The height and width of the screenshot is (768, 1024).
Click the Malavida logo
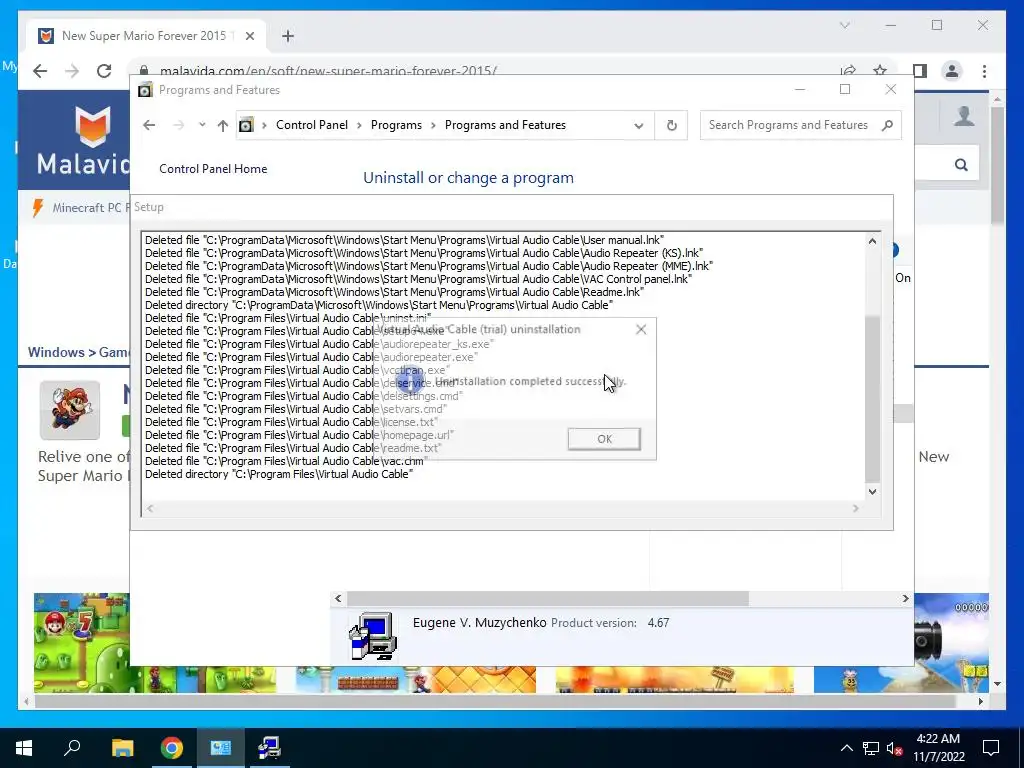click(84, 140)
